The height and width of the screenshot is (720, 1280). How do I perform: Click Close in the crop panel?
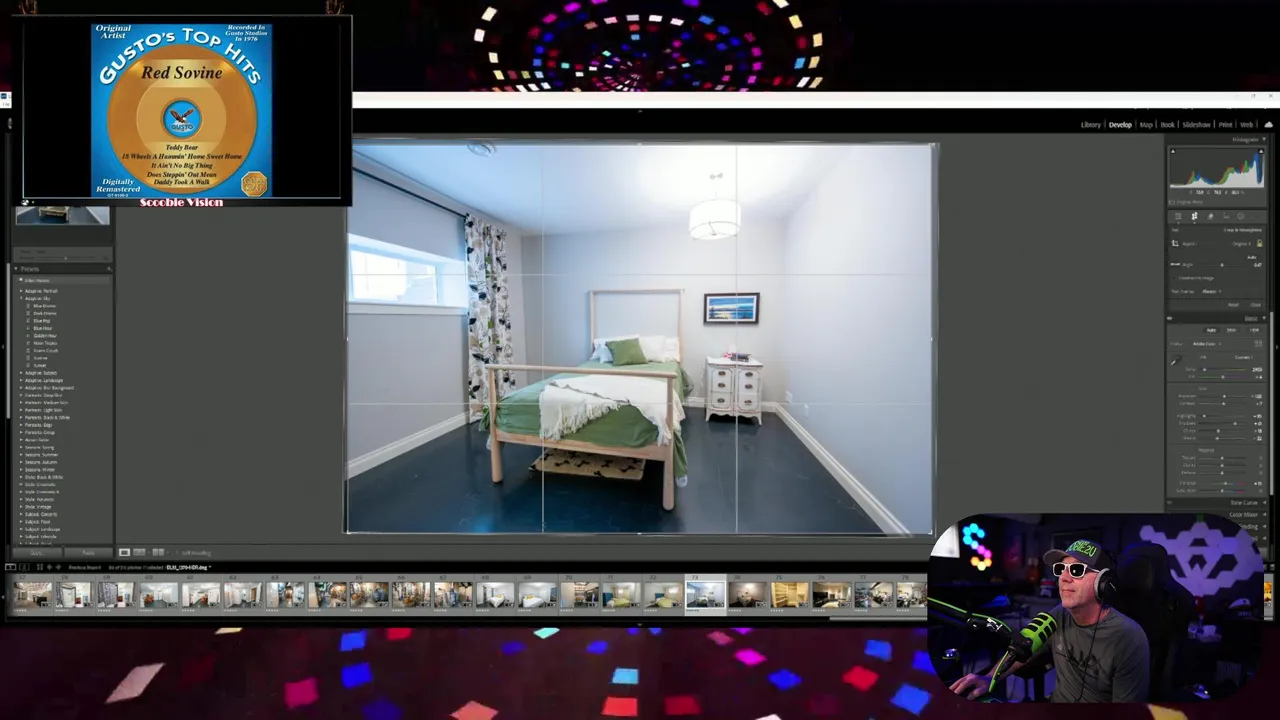click(1255, 304)
